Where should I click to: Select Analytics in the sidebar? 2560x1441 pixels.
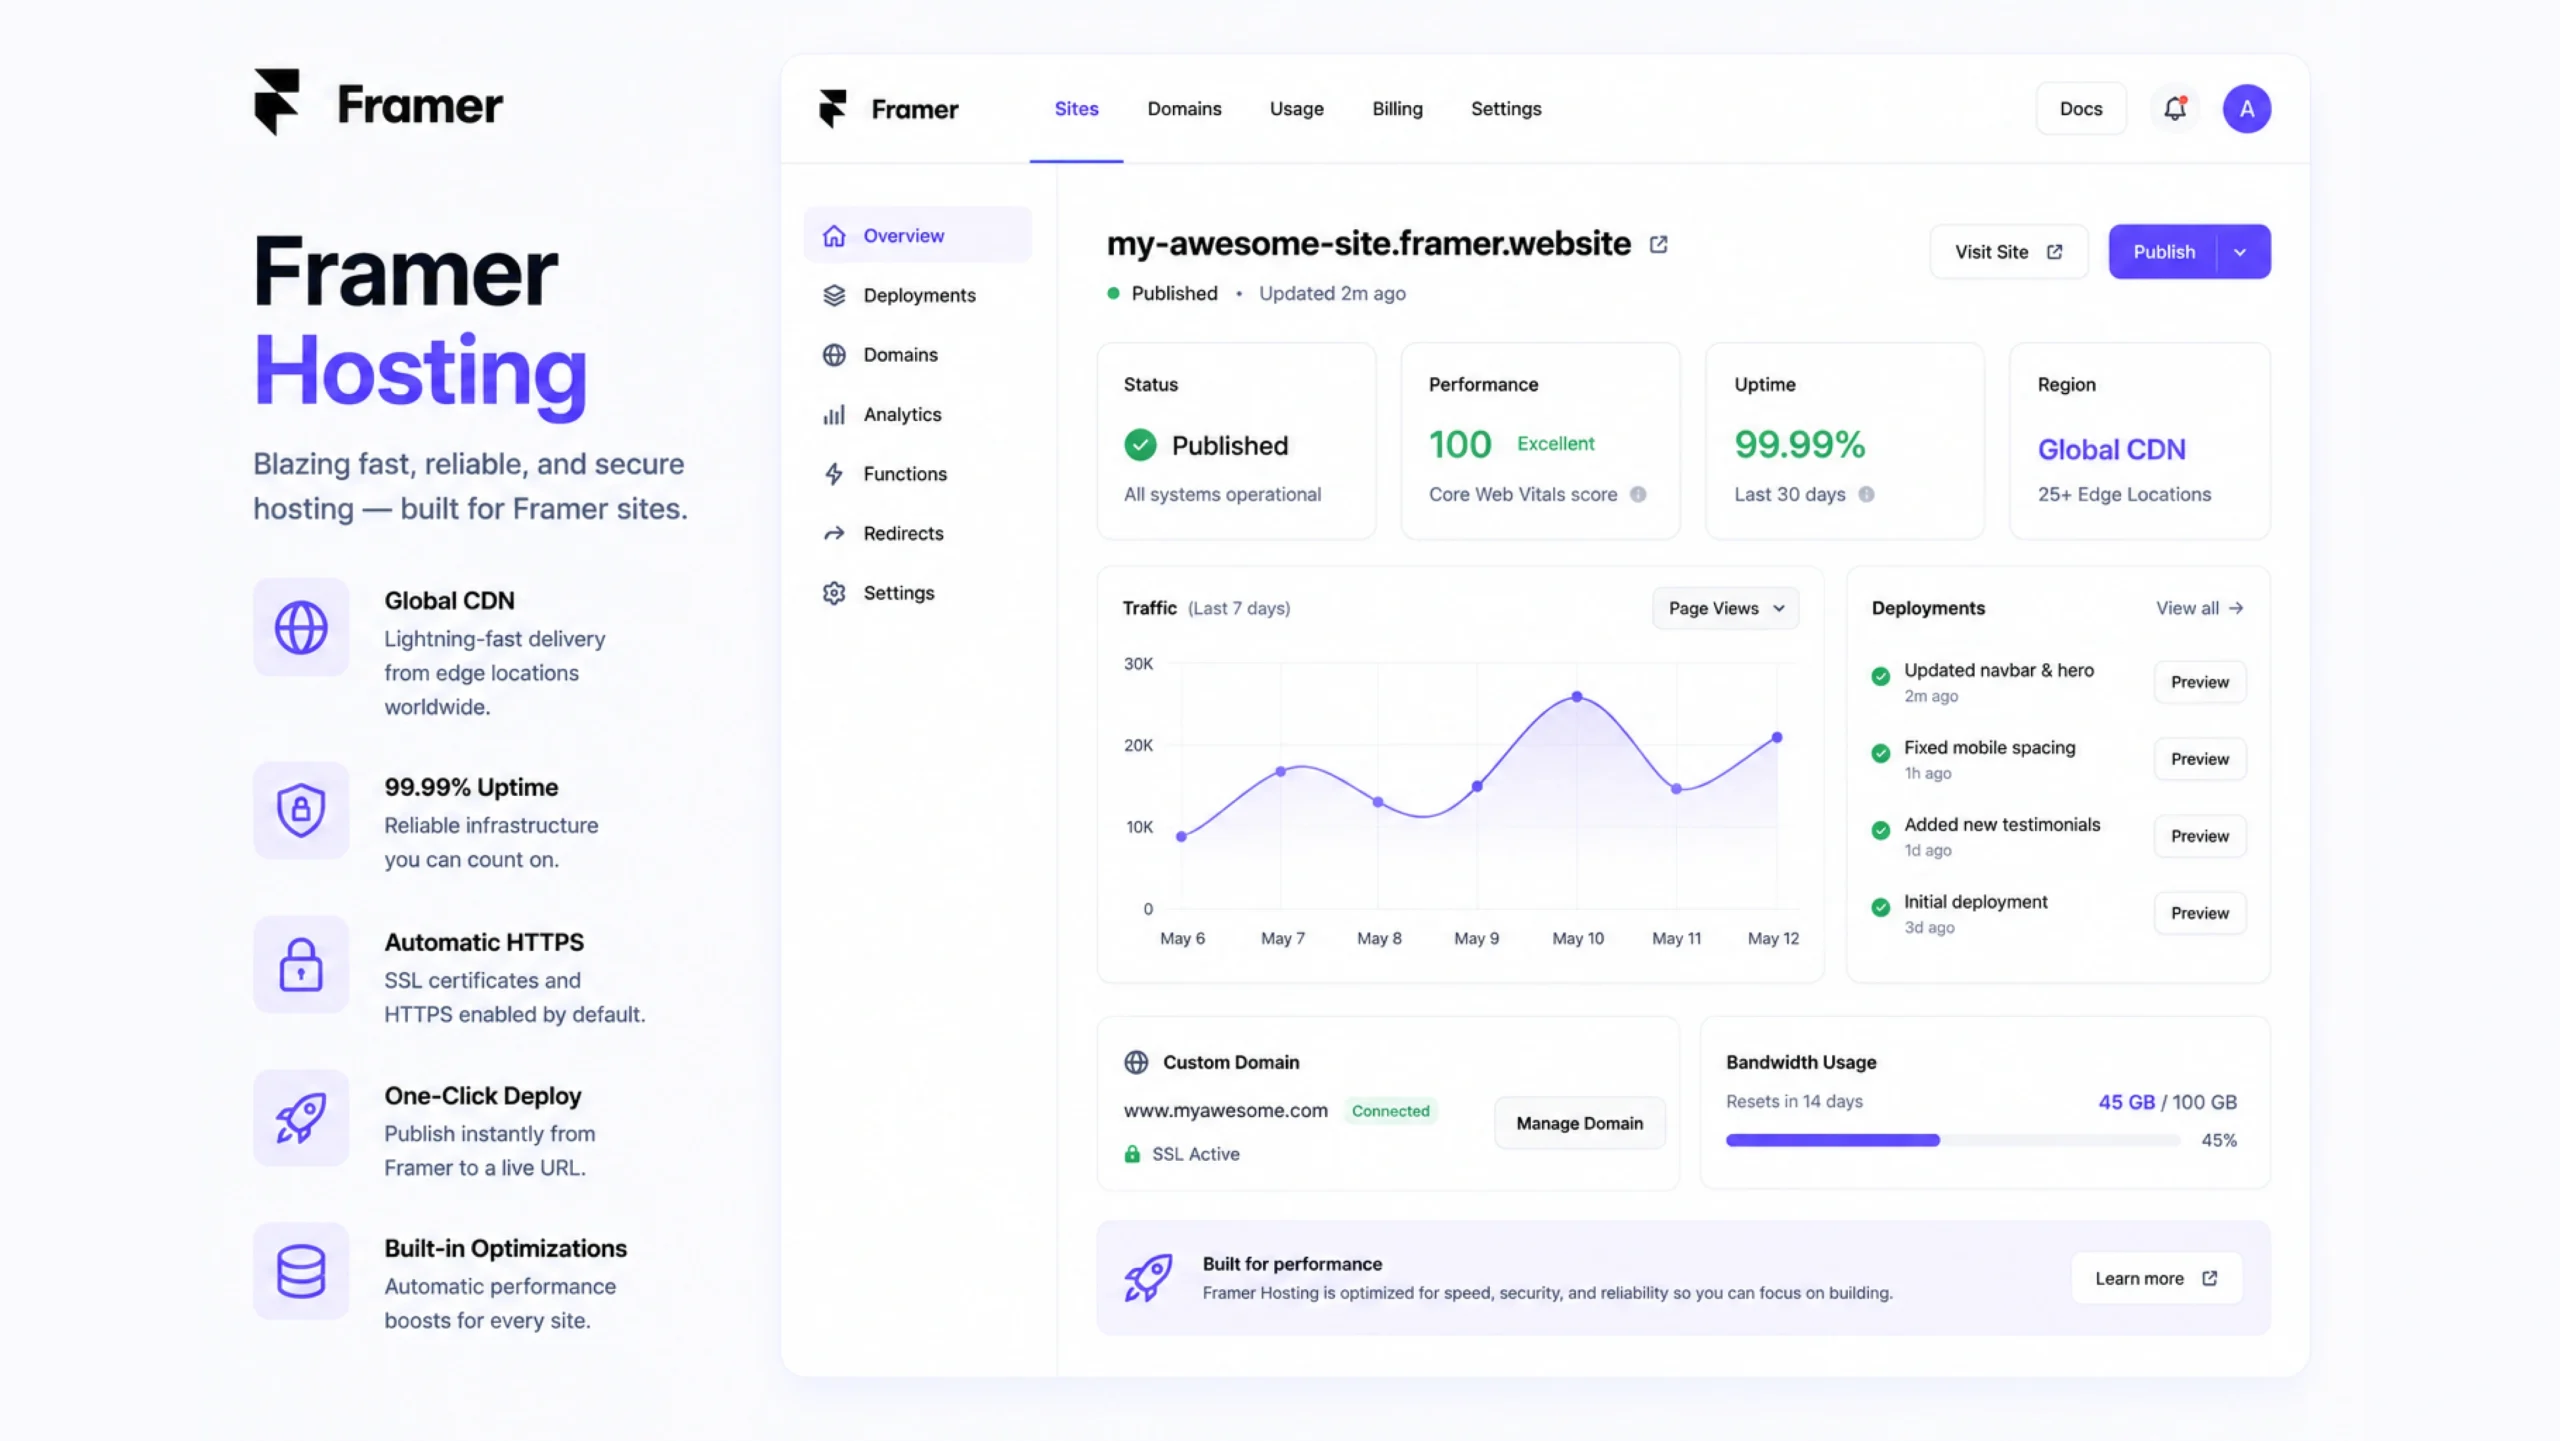tap(918, 414)
